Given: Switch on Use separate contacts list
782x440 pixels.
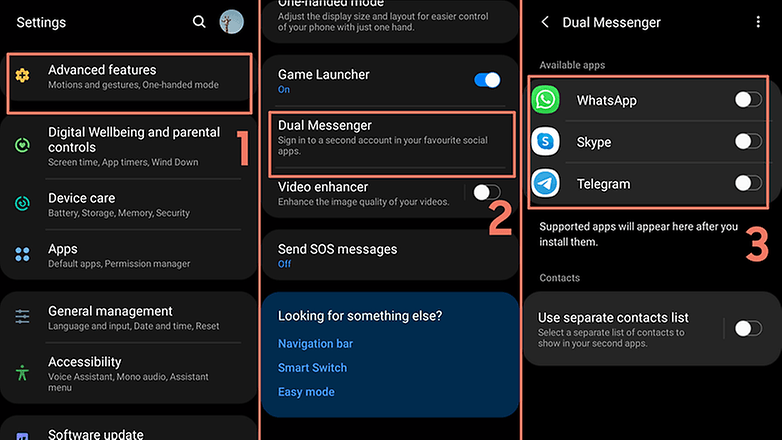Looking at the screenshot, I should [748, 328].
